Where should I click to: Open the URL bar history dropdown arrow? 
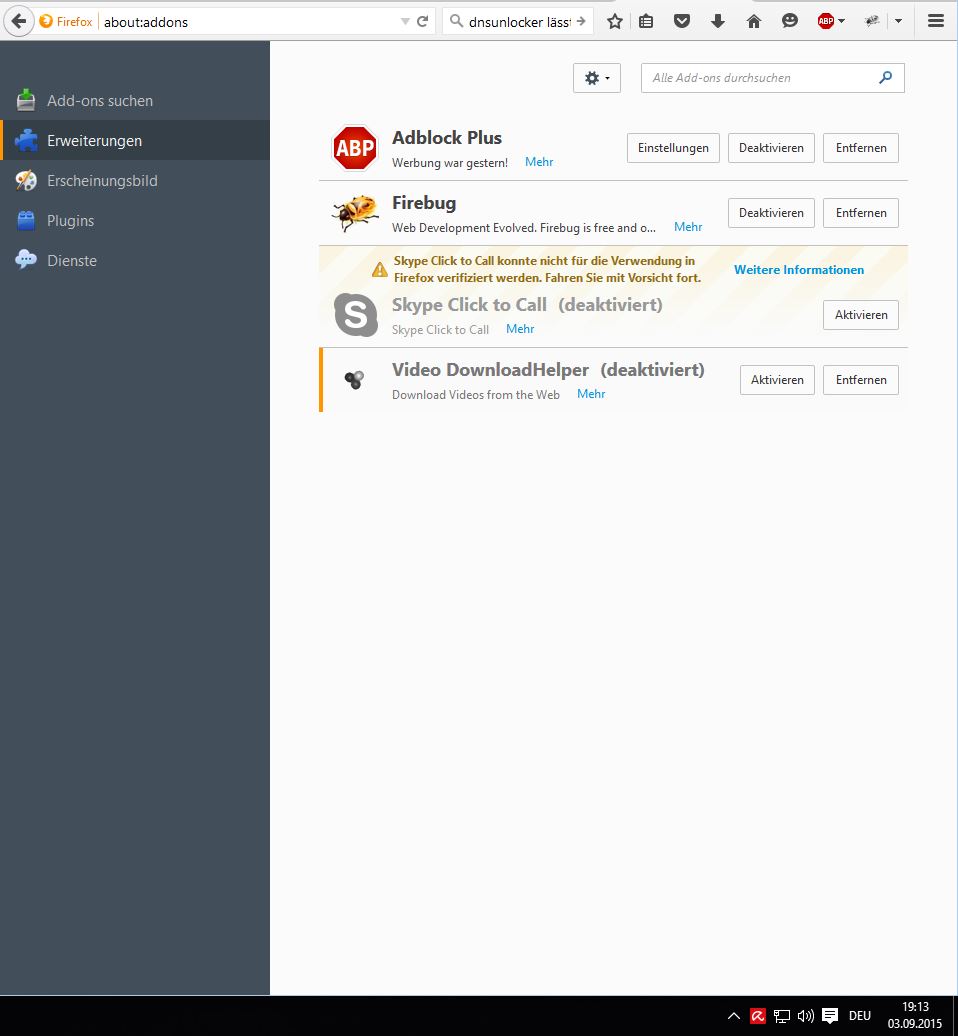click(x=405, y=22)
